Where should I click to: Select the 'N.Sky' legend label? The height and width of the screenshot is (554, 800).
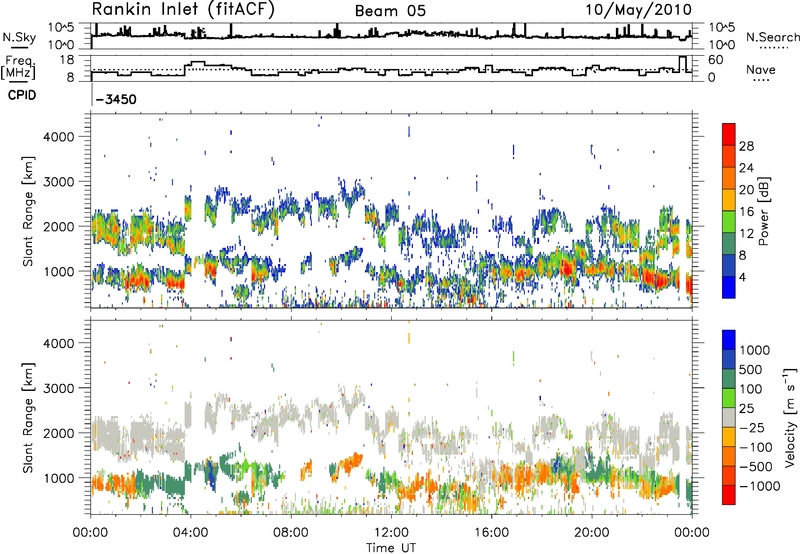click(19, 37)
